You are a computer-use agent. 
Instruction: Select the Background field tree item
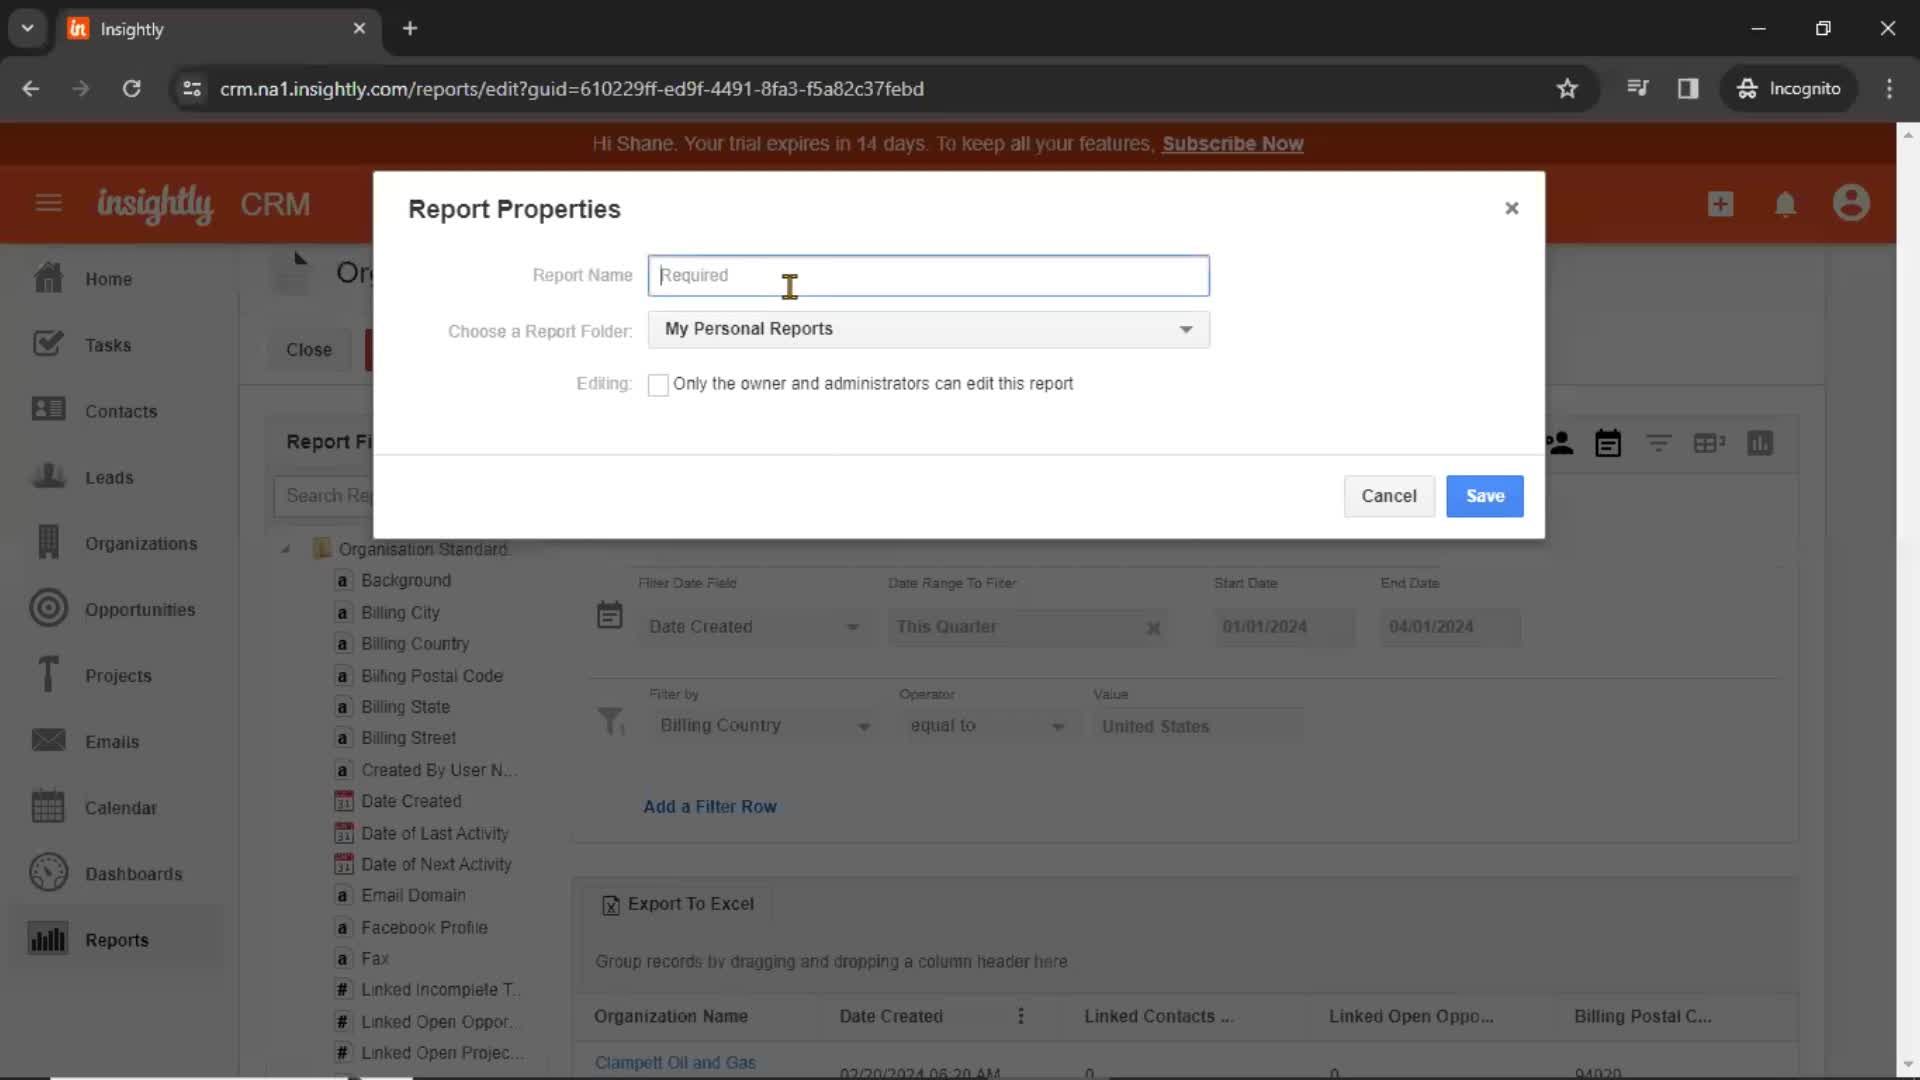coord(406,580)
